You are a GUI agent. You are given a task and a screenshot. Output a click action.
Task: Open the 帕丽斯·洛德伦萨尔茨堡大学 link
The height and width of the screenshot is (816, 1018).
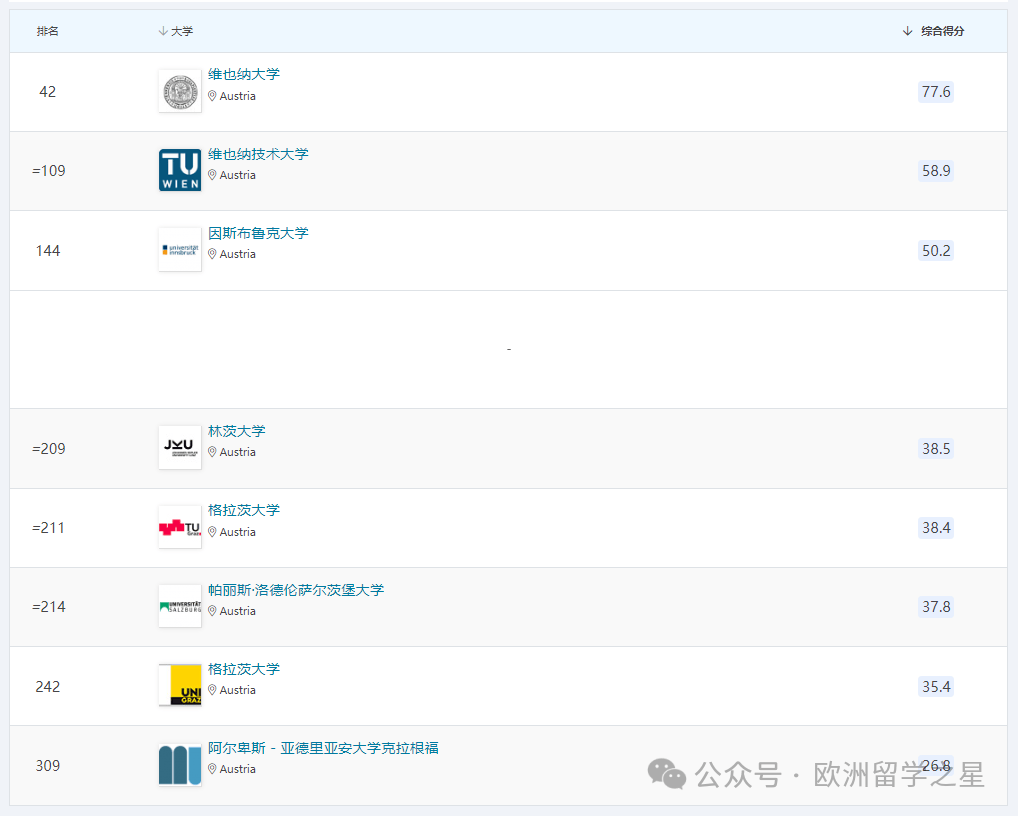tap(296, 590)
